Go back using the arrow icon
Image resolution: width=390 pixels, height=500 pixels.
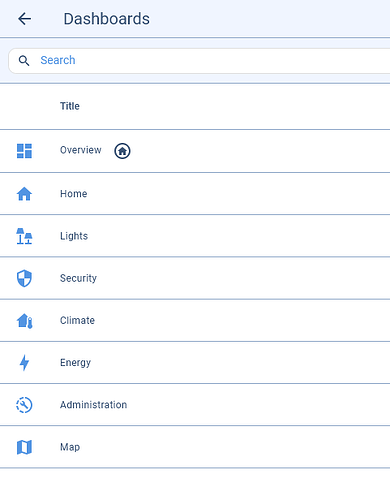click(x=24, y=19)
